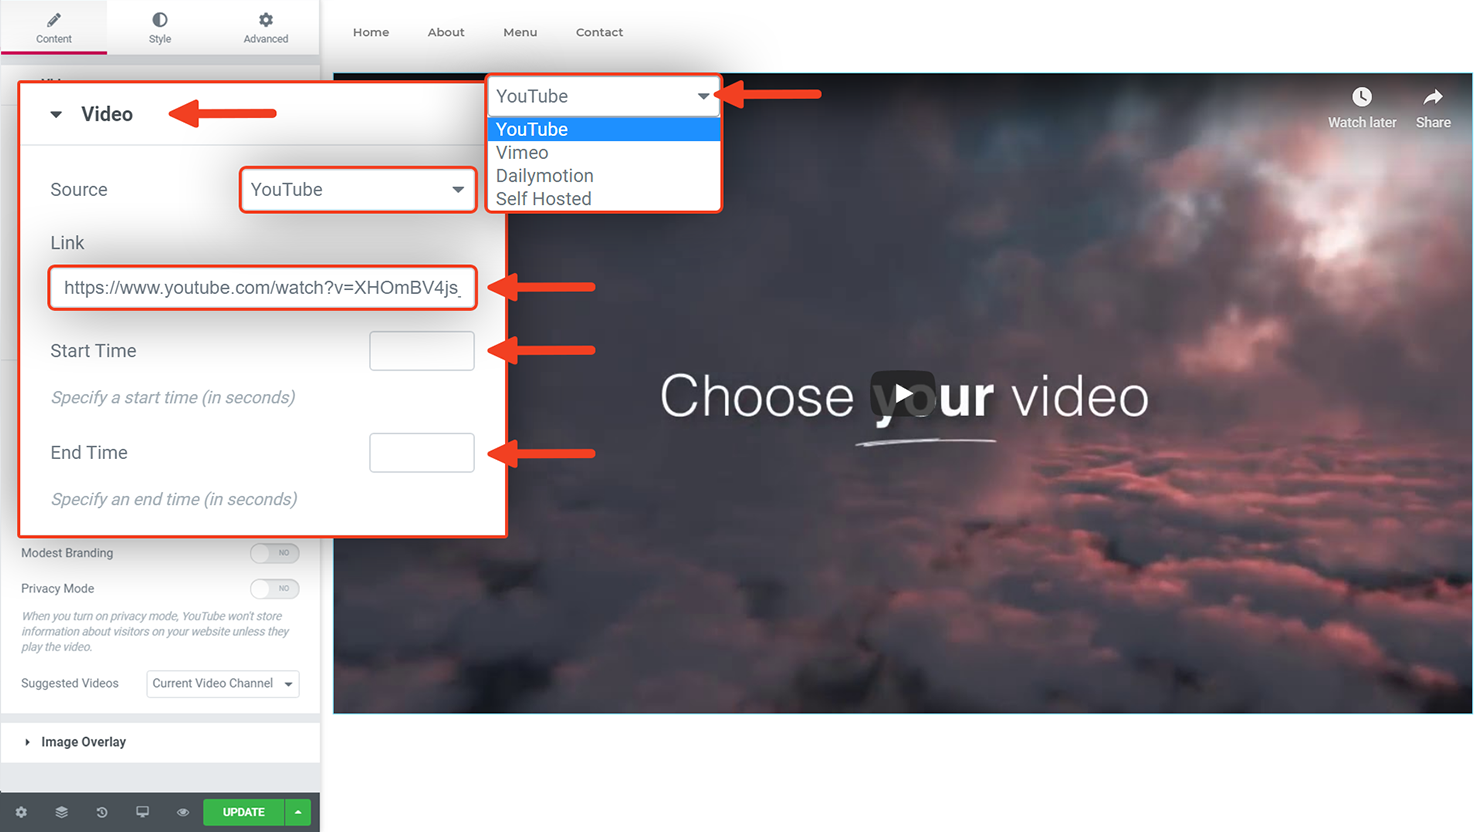
Task: Click the Preview Changes eye icon
Action: (x=183, y=812)
